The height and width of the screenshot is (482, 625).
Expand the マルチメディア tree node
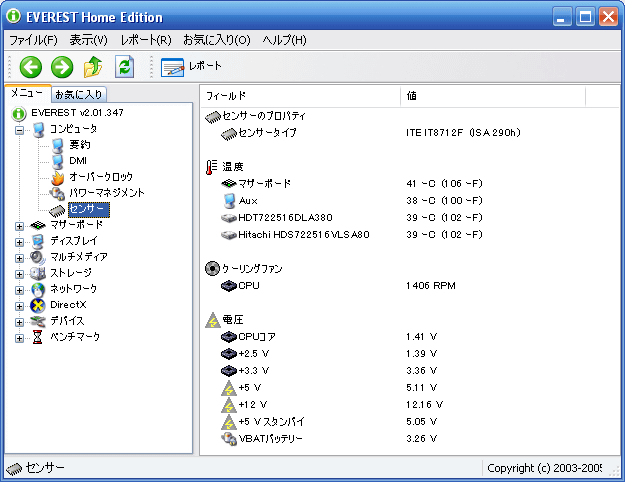[19, 258]
